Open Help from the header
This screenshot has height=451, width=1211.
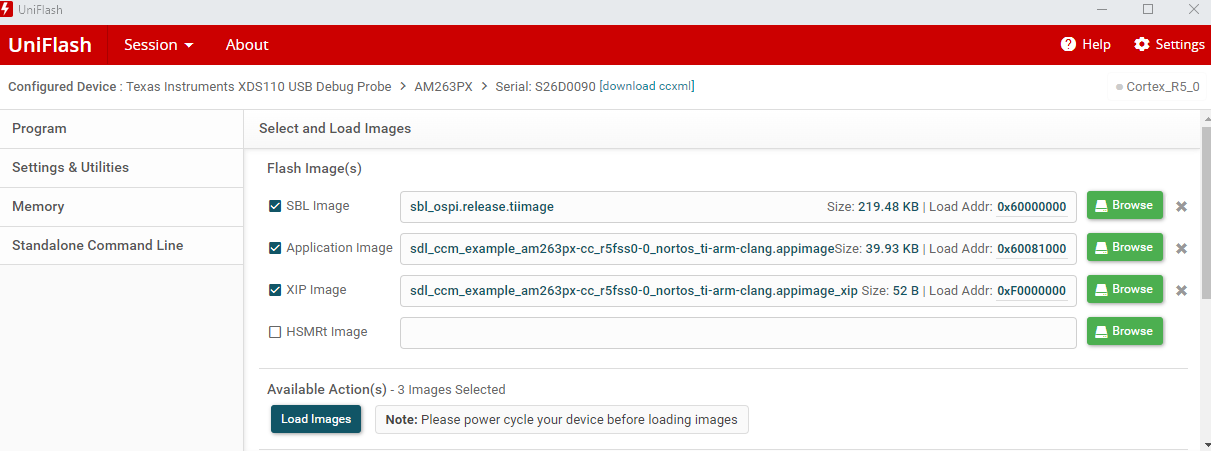click(x=1086, y=45)
